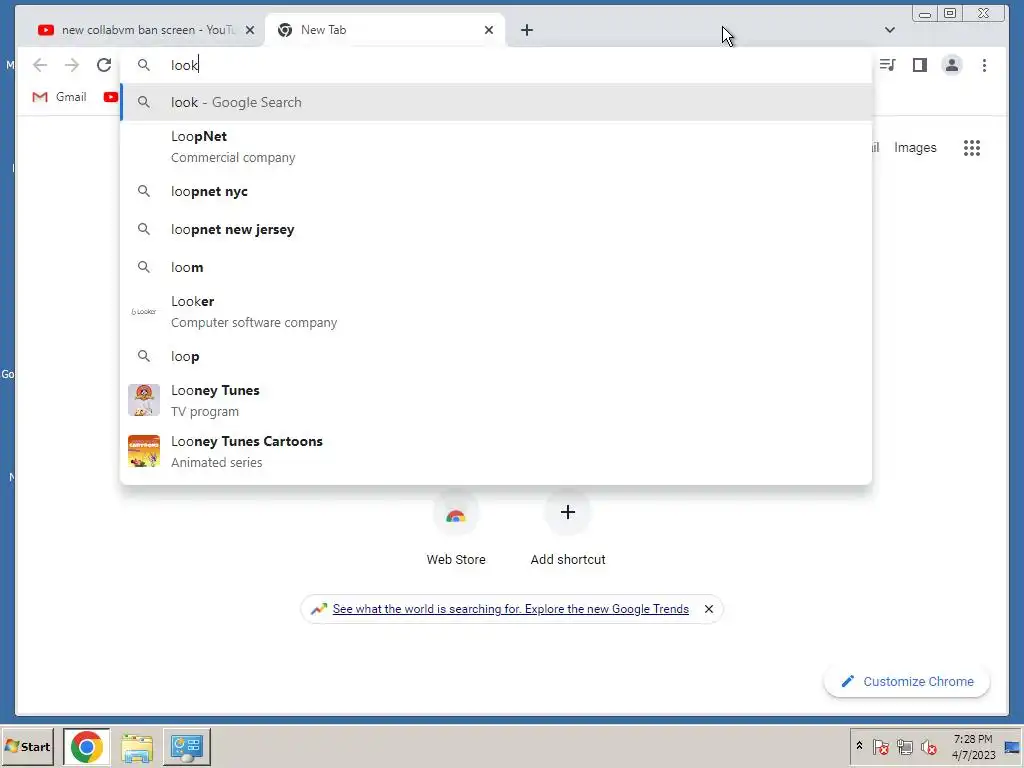Click the Gmail bookmark
1024x768 pixels.
coord(59,97)
